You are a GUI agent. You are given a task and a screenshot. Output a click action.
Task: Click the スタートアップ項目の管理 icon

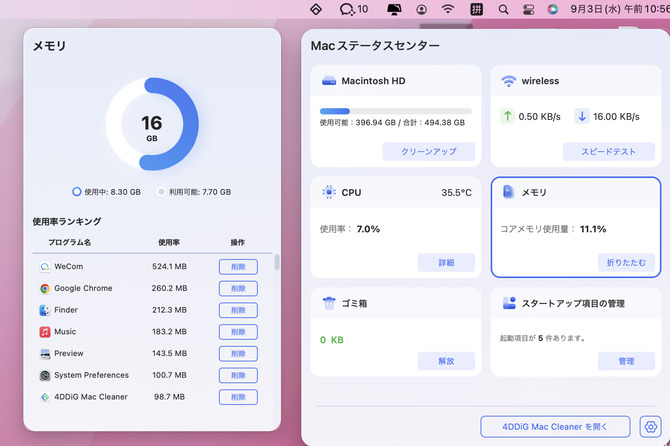pos(509,303)
